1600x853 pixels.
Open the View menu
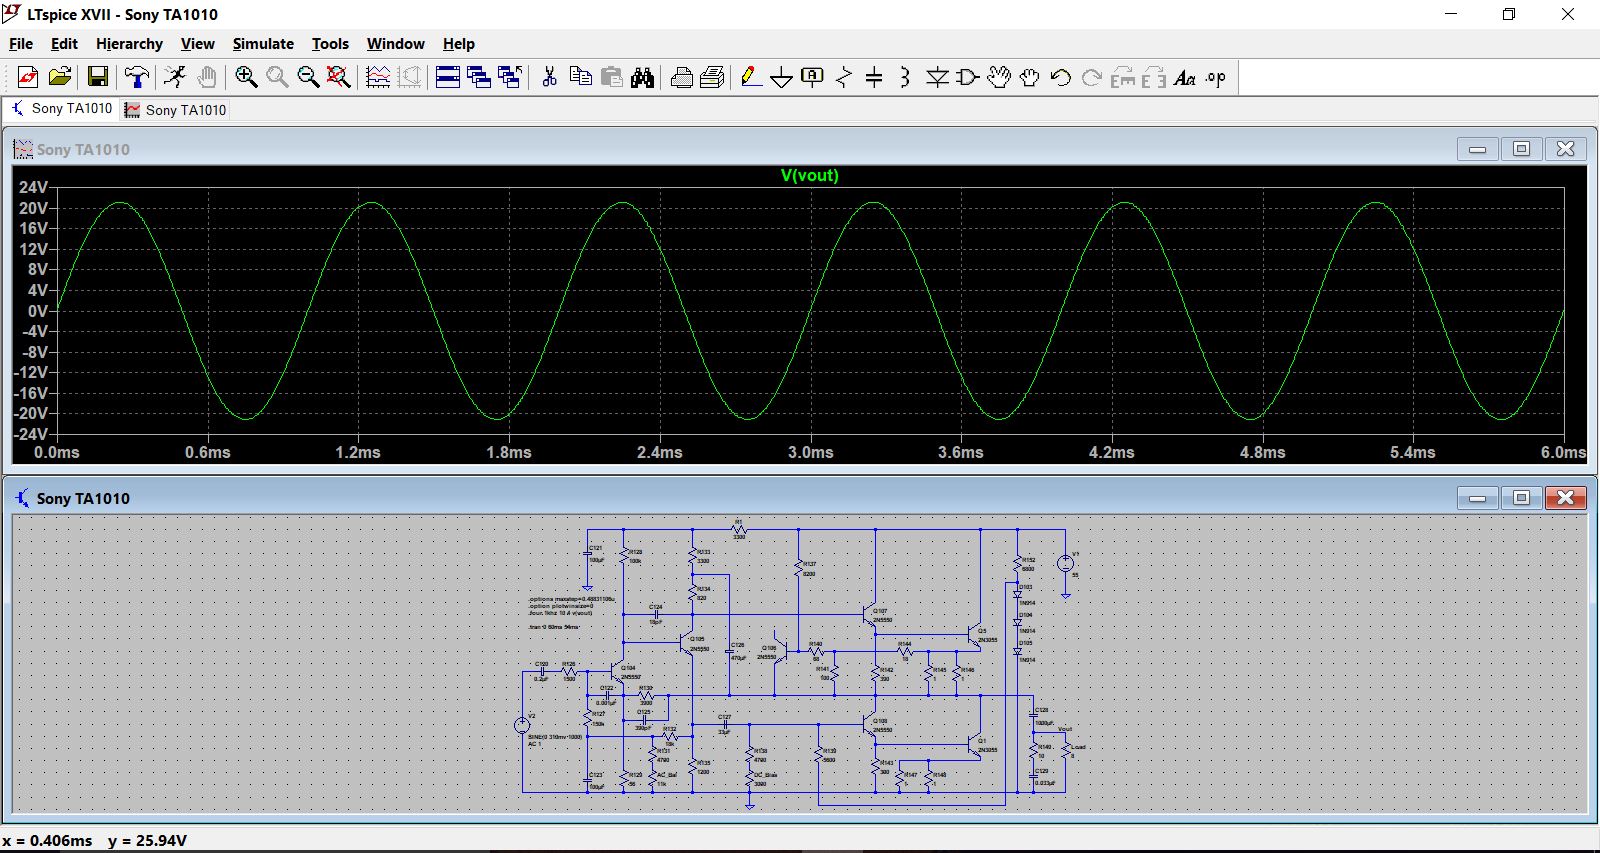197,44
